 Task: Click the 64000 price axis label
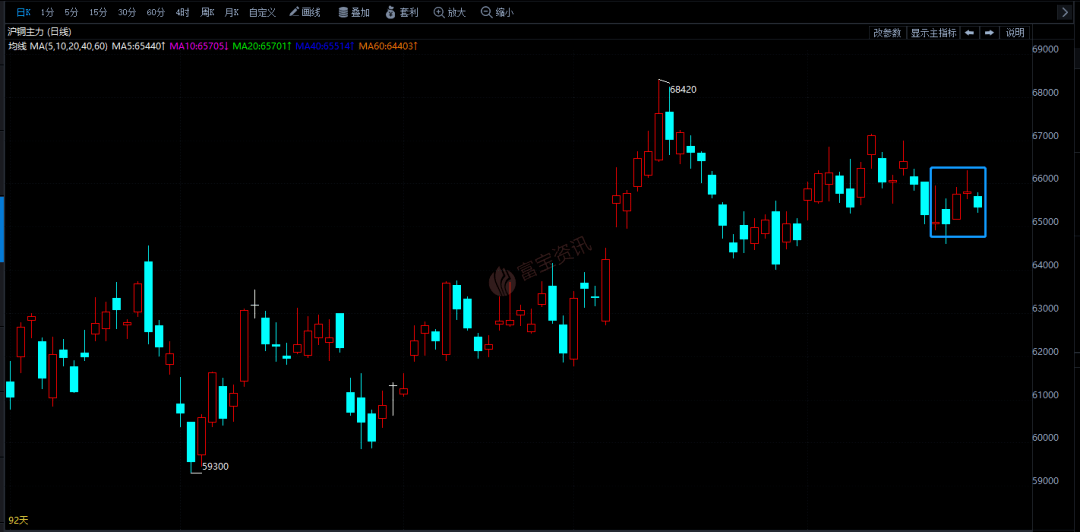[1044, 265]
